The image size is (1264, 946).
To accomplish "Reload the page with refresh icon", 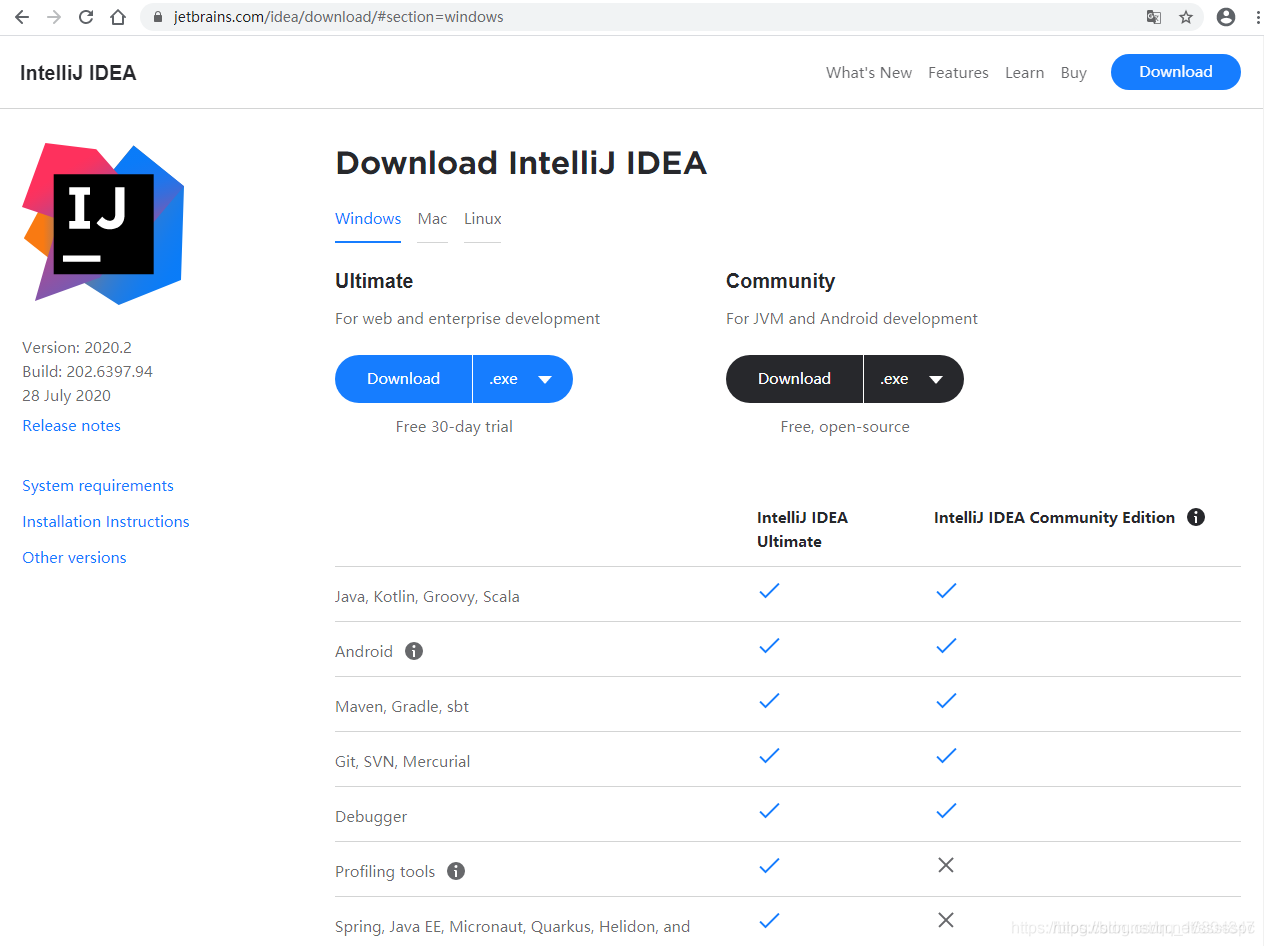I will click(x=86, y=17).
